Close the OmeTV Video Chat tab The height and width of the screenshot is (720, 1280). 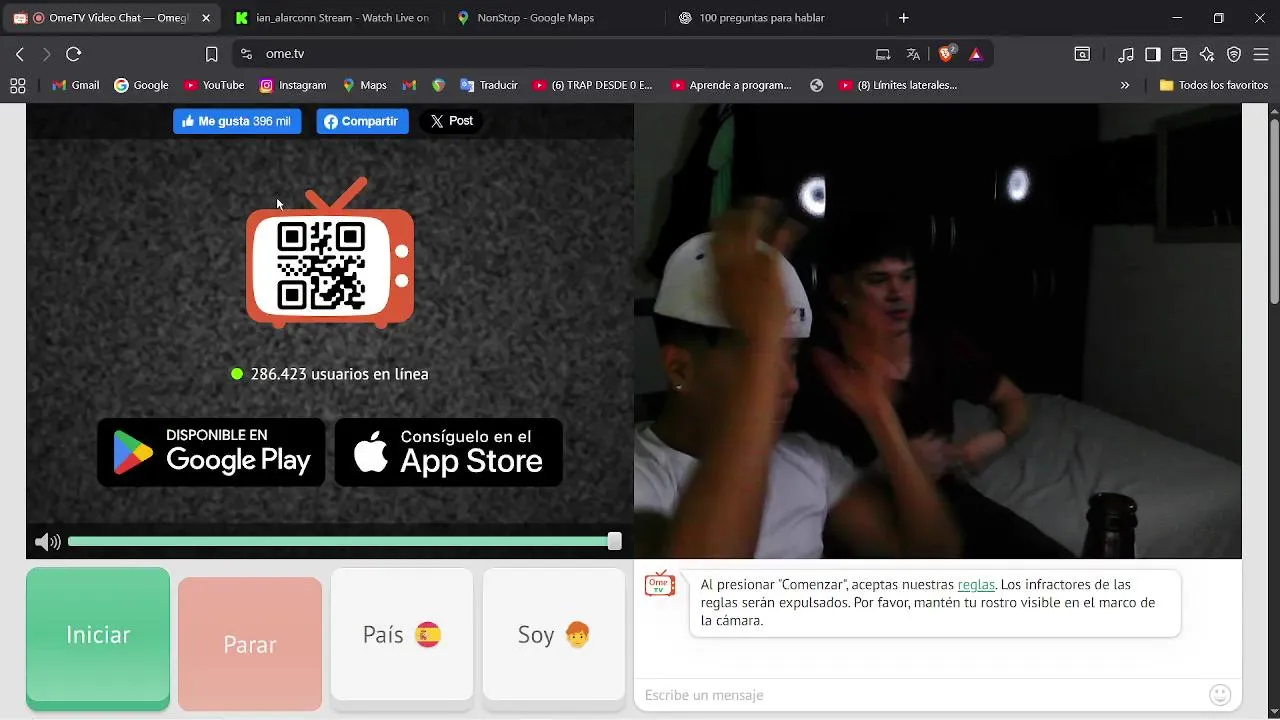click(x=206, y=18)
